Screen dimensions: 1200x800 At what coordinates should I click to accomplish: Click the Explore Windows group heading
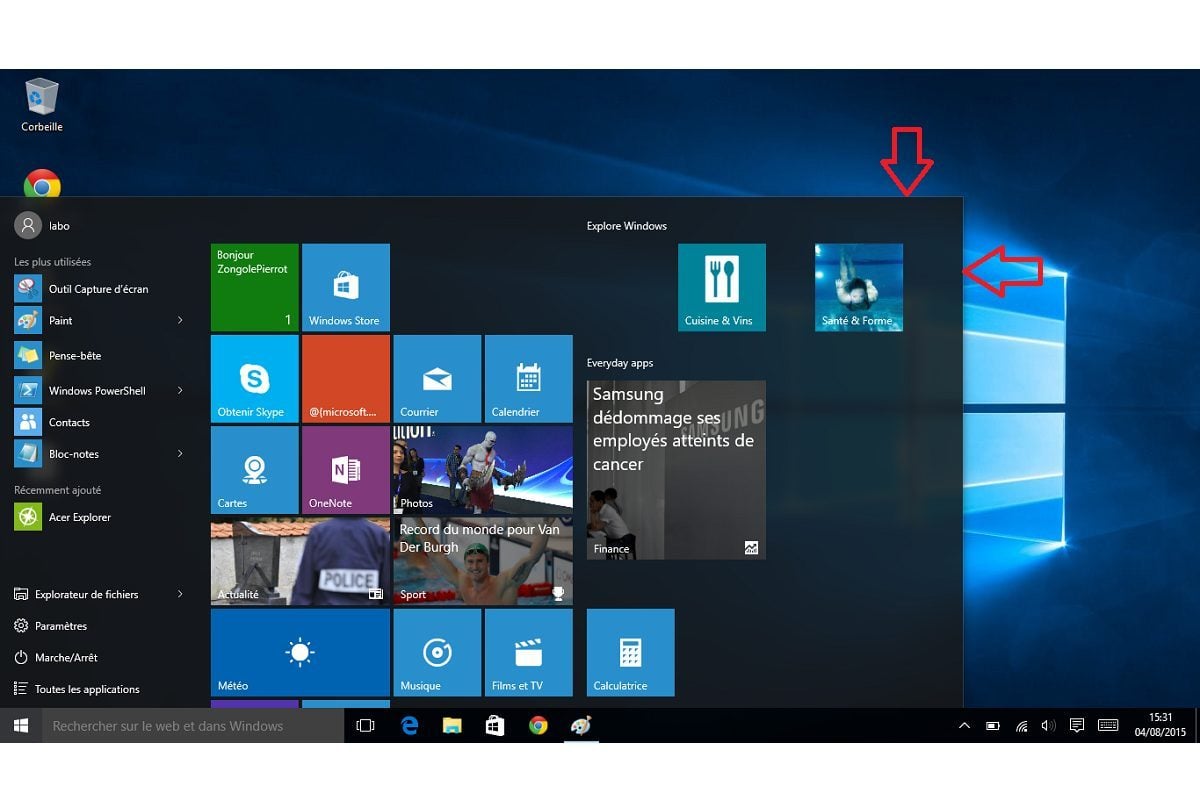click(x=627, y=226)
